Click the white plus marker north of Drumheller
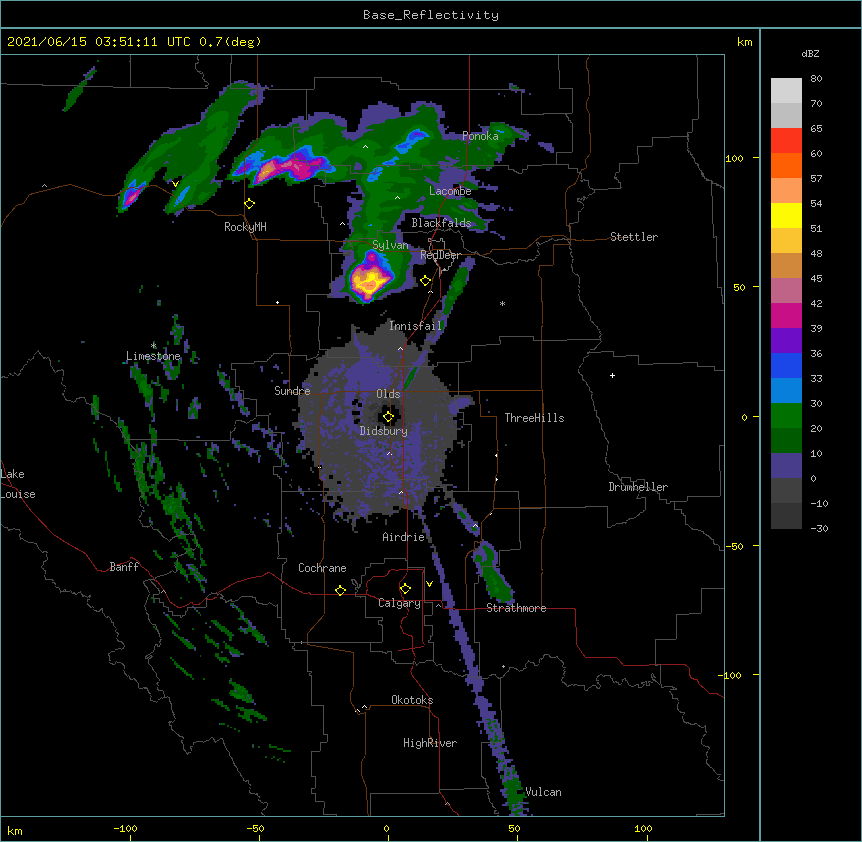Image resolution: width=862 pixels, height=842 pixels. 612,375
